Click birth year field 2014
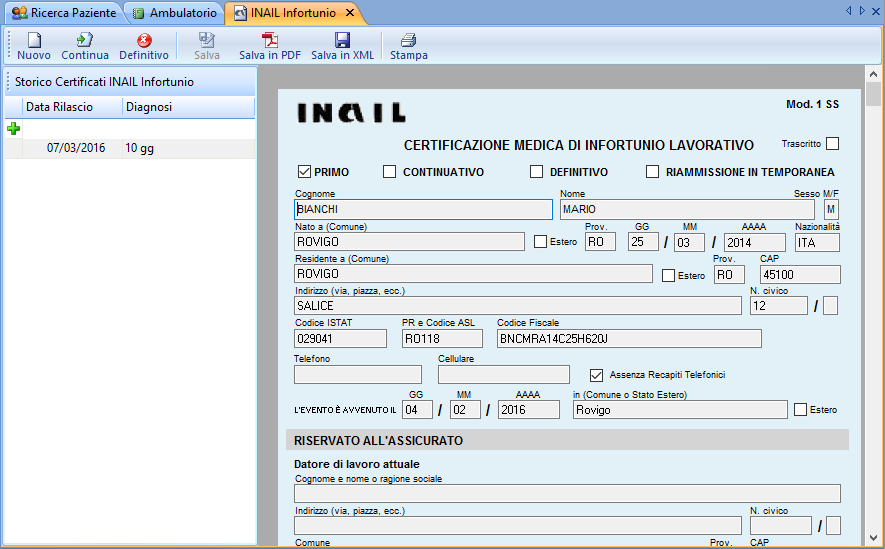Screen dimensions: 885x549 [755, 242]
